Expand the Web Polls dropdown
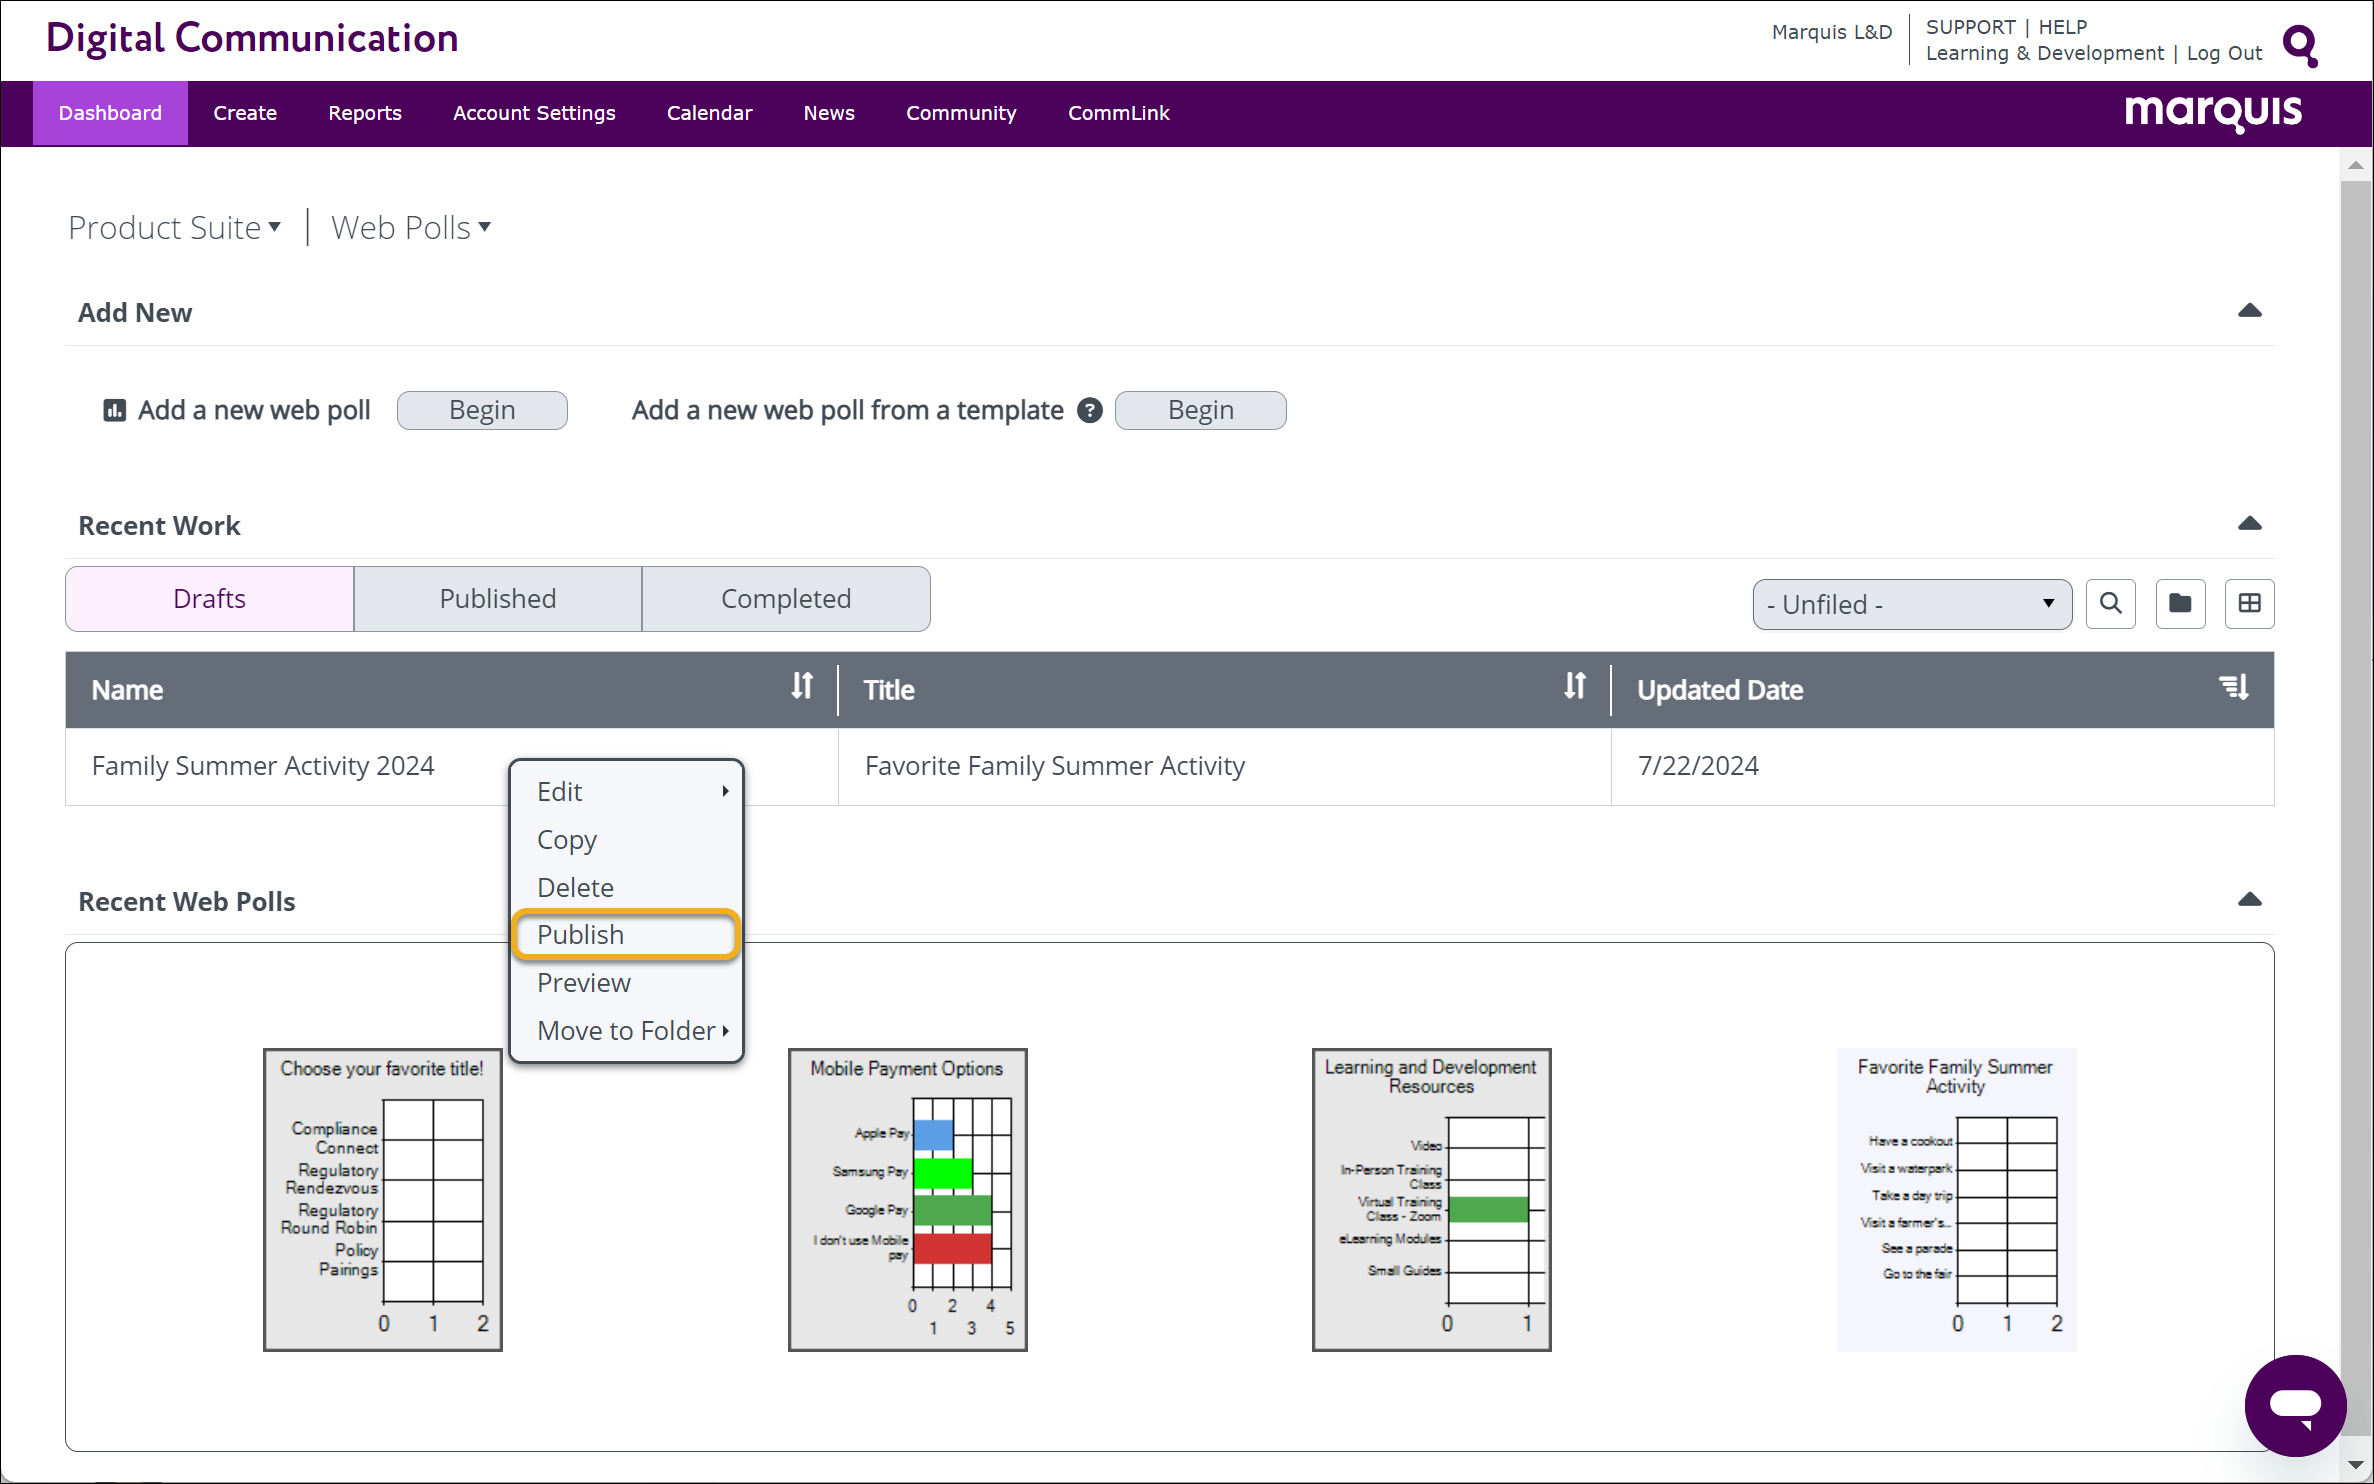Screen dimensions: 2374x1484 click(411, 228)
